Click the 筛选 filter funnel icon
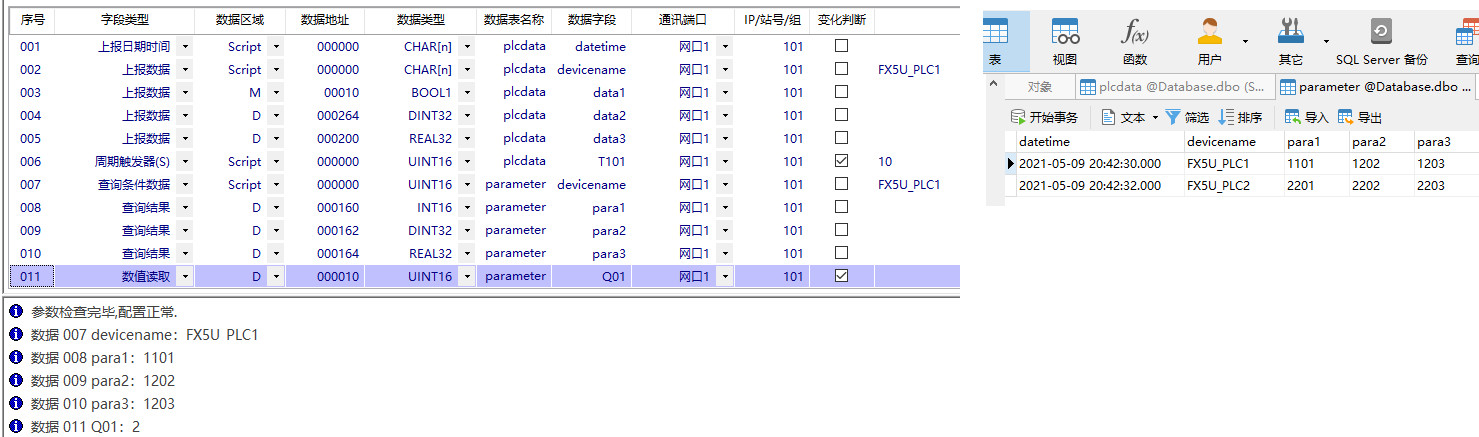The height and width of the screenshot is (437, 1479). click(x=1173, y=117)
